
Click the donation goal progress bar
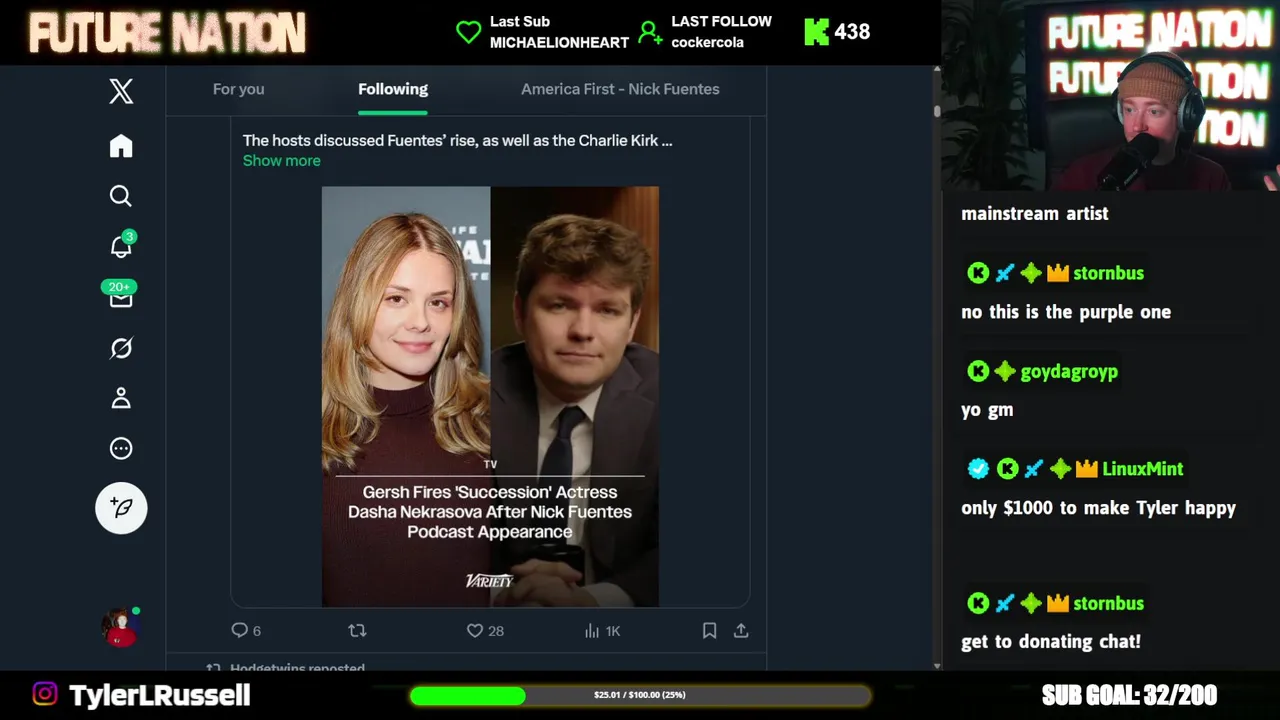click(640, 695)
